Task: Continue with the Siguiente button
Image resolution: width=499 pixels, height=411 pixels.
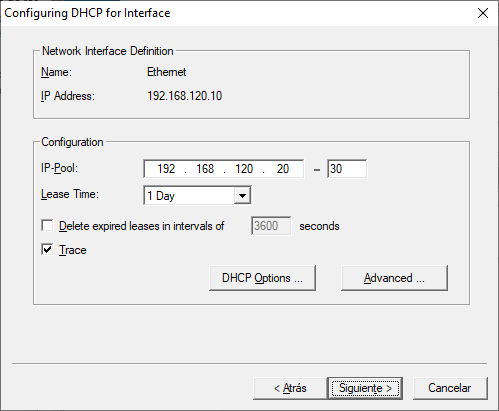Action: click(x=365, y=388)
